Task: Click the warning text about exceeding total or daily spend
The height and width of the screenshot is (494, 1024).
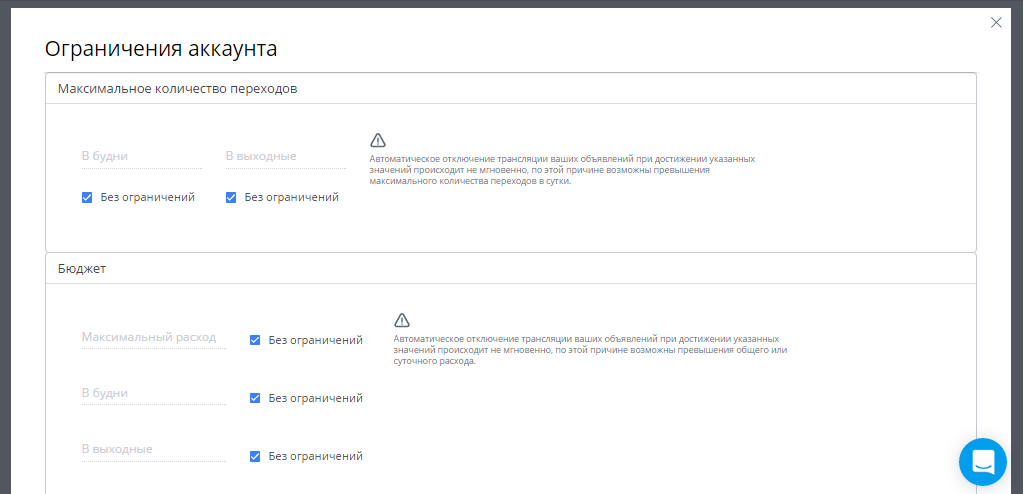Action: pos(590,350)
